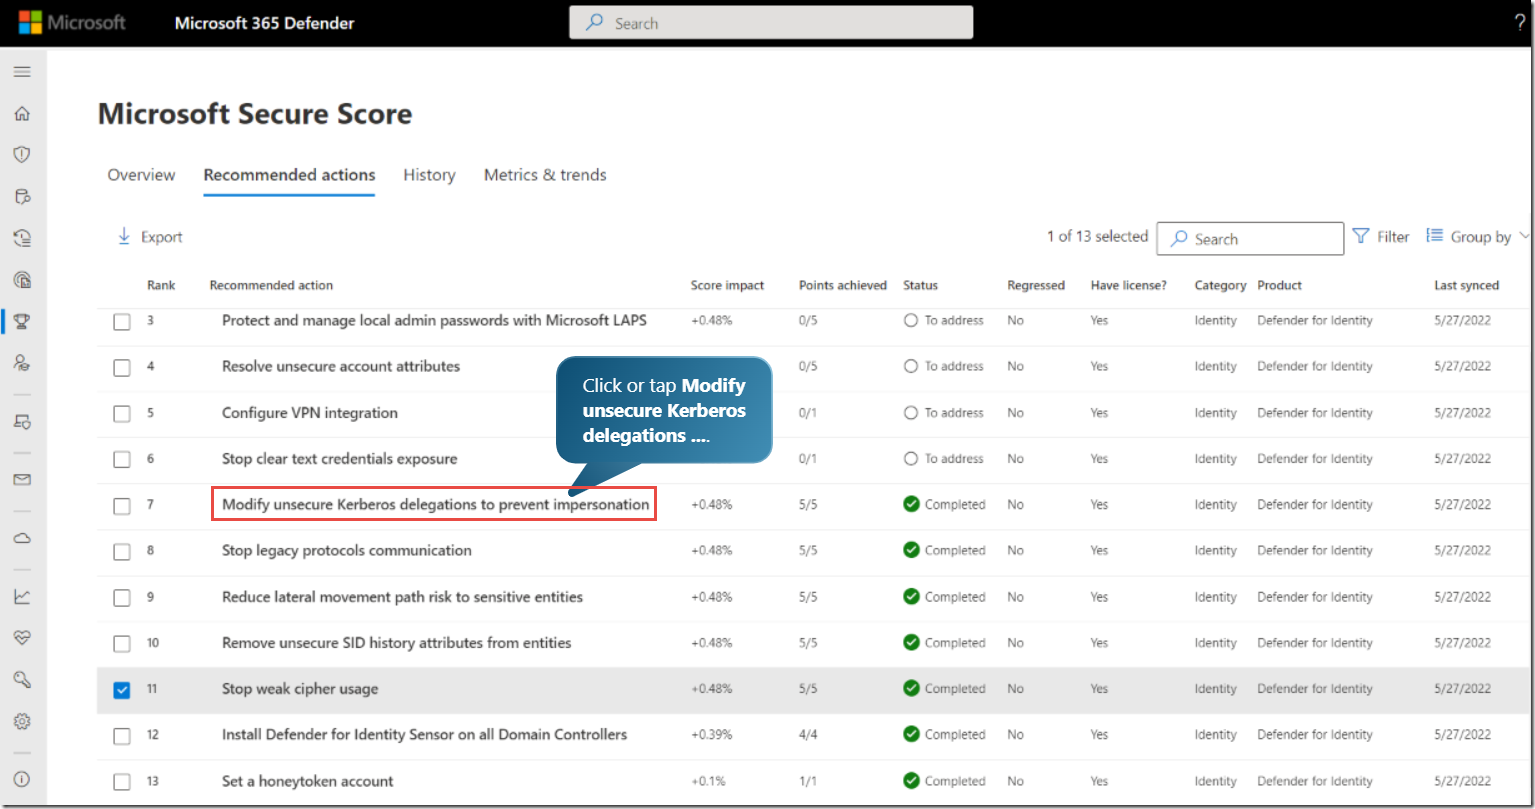Open Set a honeytoken account action
The height and width of the screenshot is (809, 1535).
point(308,781)
